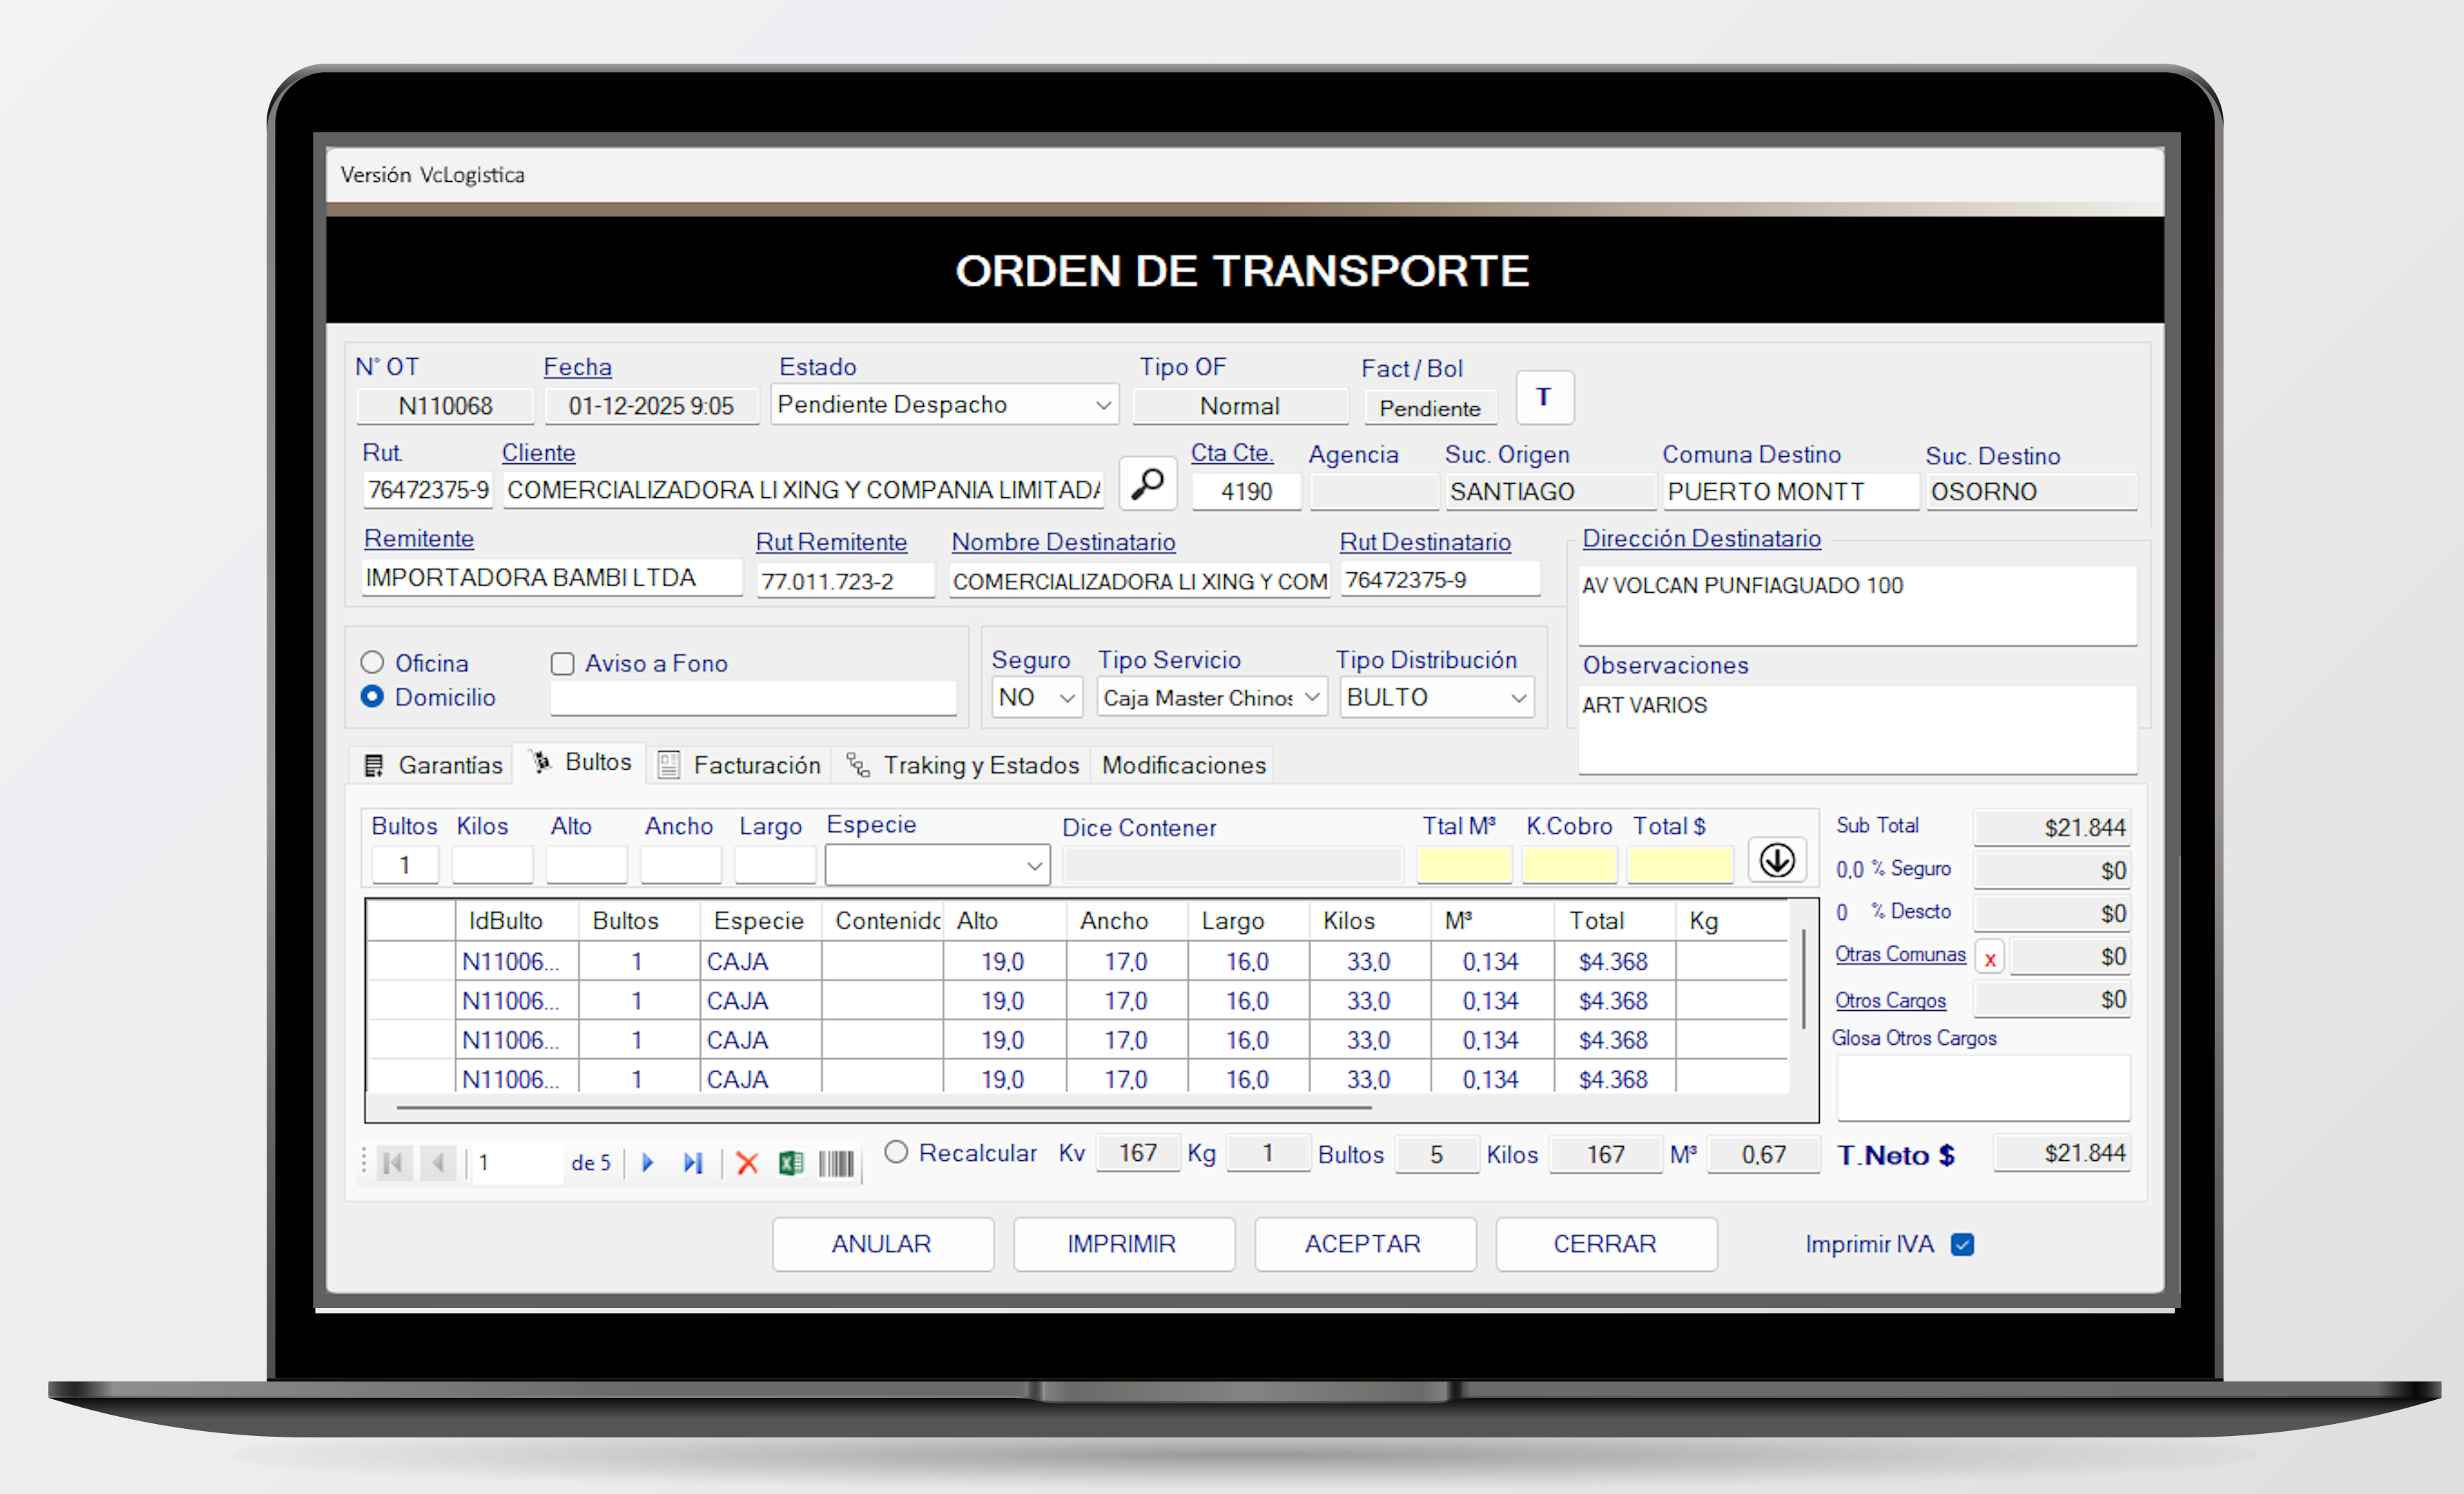Click the Rut field 76472375-9 under Rut

pyautogui.click(x=428, y=490)
